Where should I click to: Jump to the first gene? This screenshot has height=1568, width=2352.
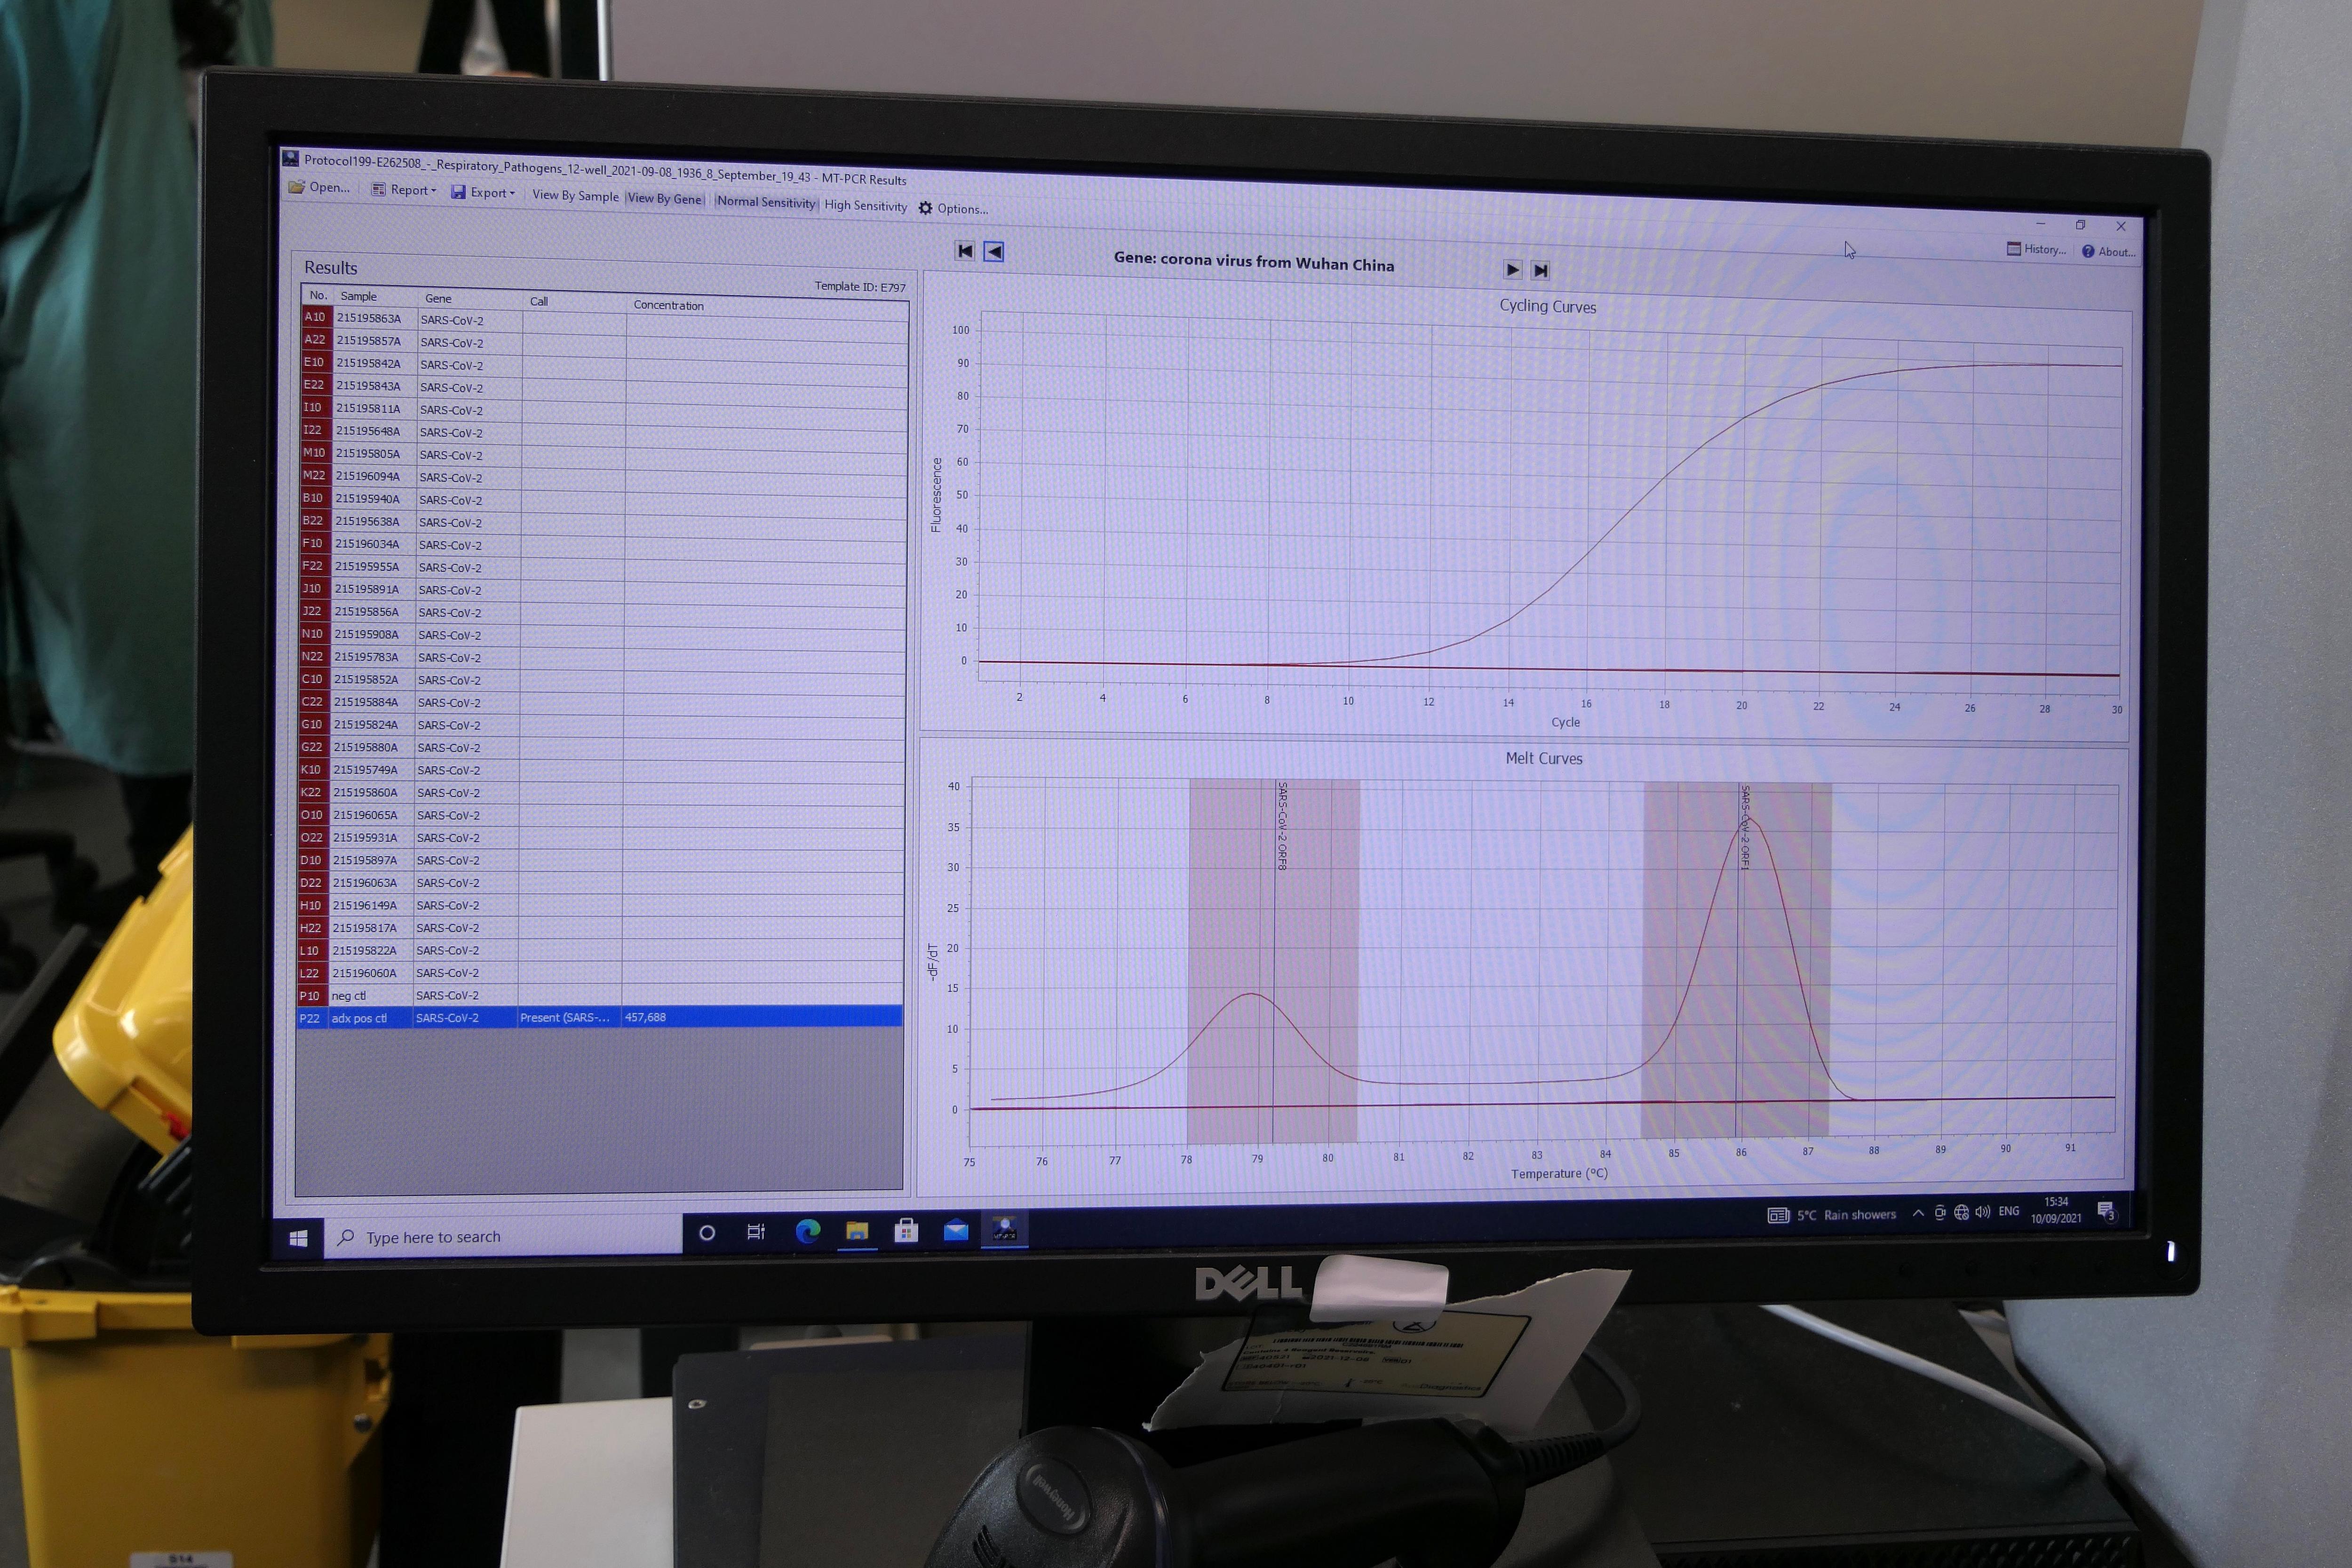(964, 251)
